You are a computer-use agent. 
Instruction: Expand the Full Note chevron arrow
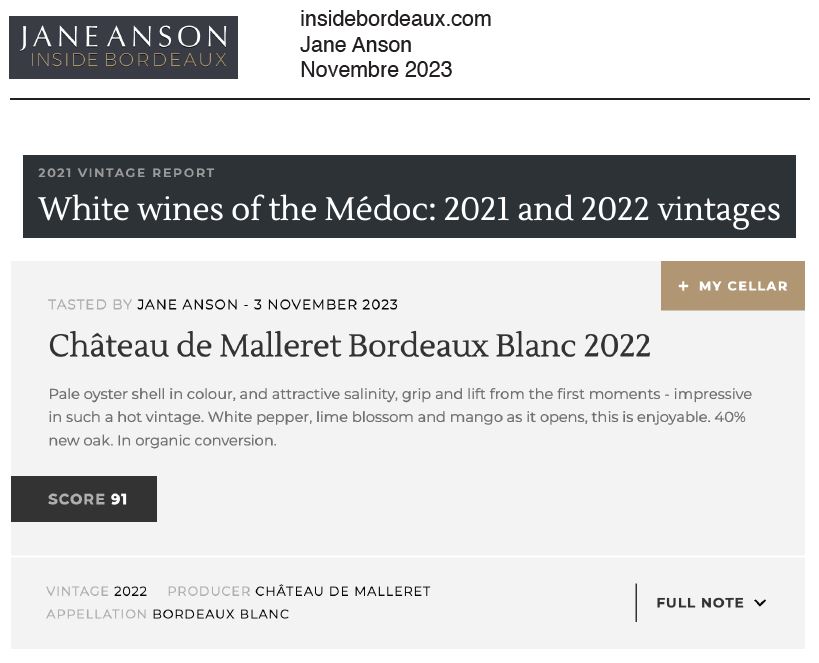pyautogui.click(x=760, y=602)
